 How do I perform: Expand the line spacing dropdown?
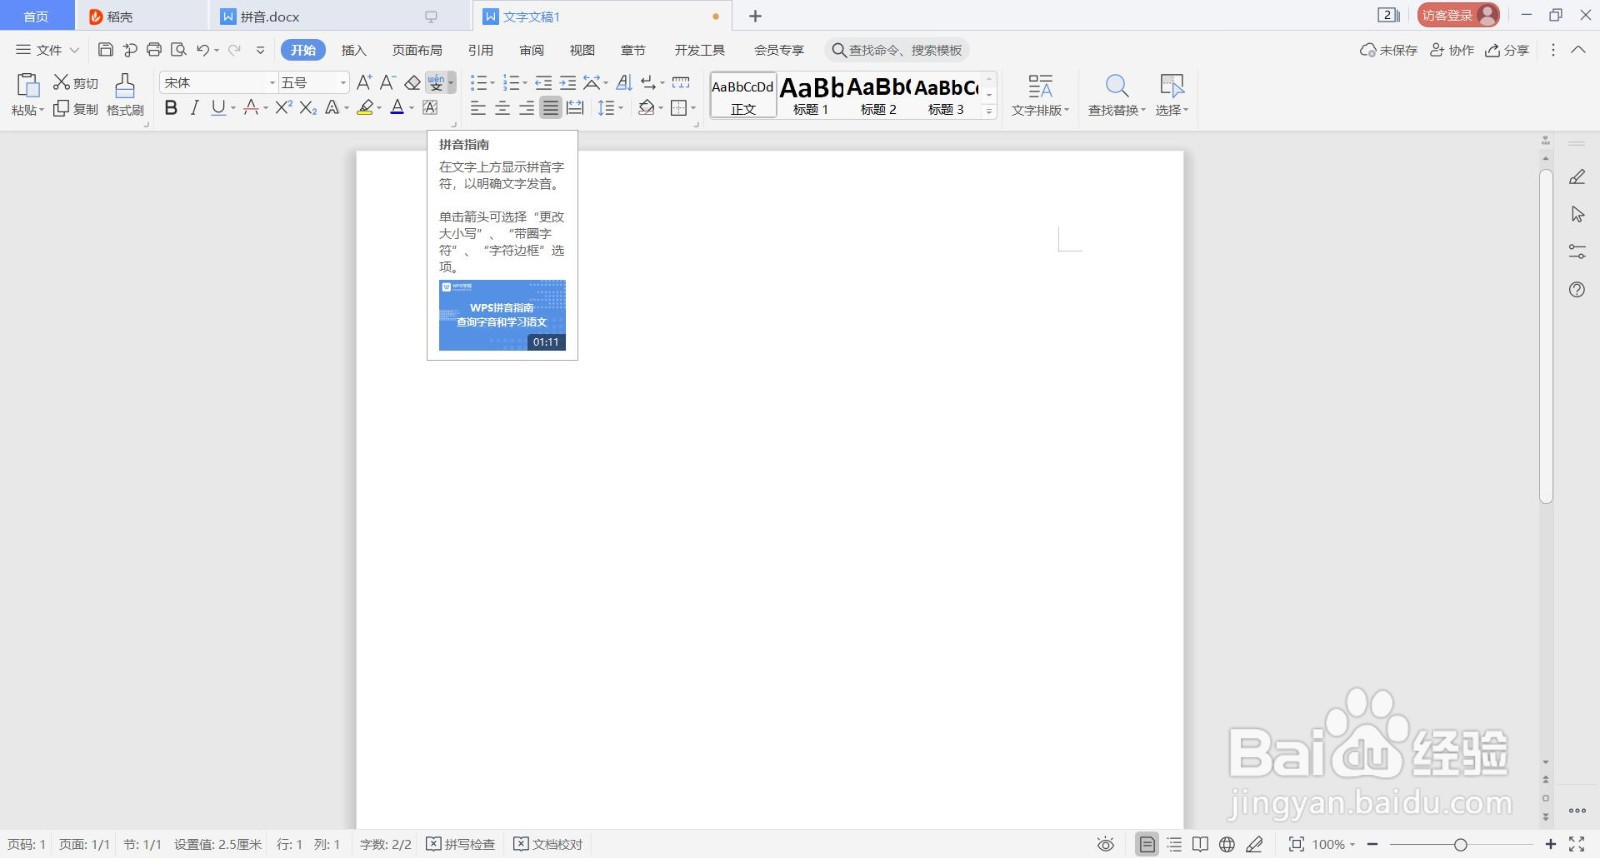pyautogui.click(x=621, y=107)
